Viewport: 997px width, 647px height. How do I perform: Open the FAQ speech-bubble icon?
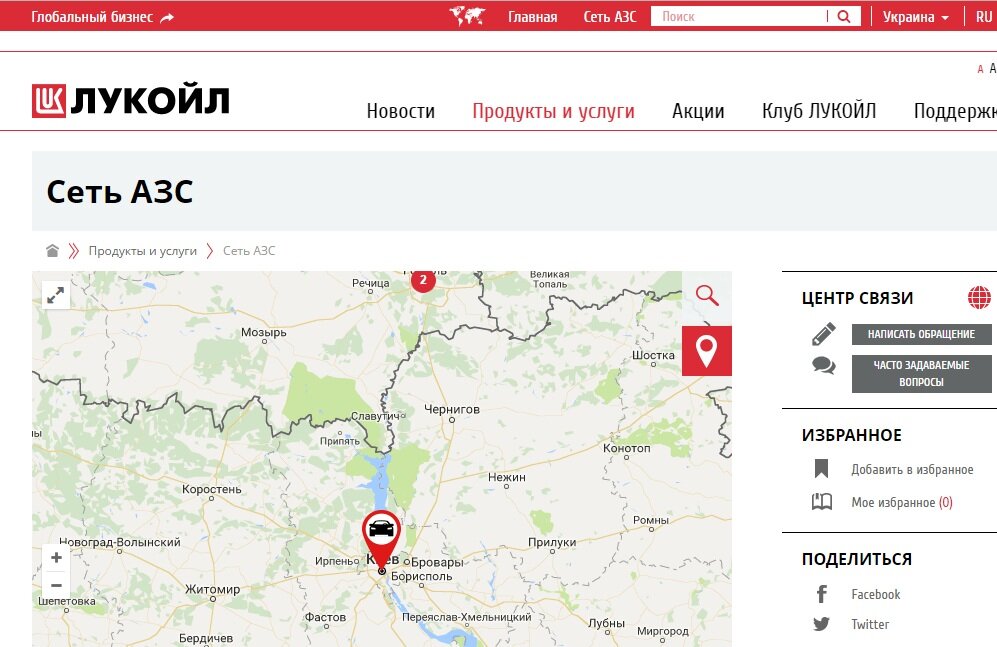coord(822,366)
